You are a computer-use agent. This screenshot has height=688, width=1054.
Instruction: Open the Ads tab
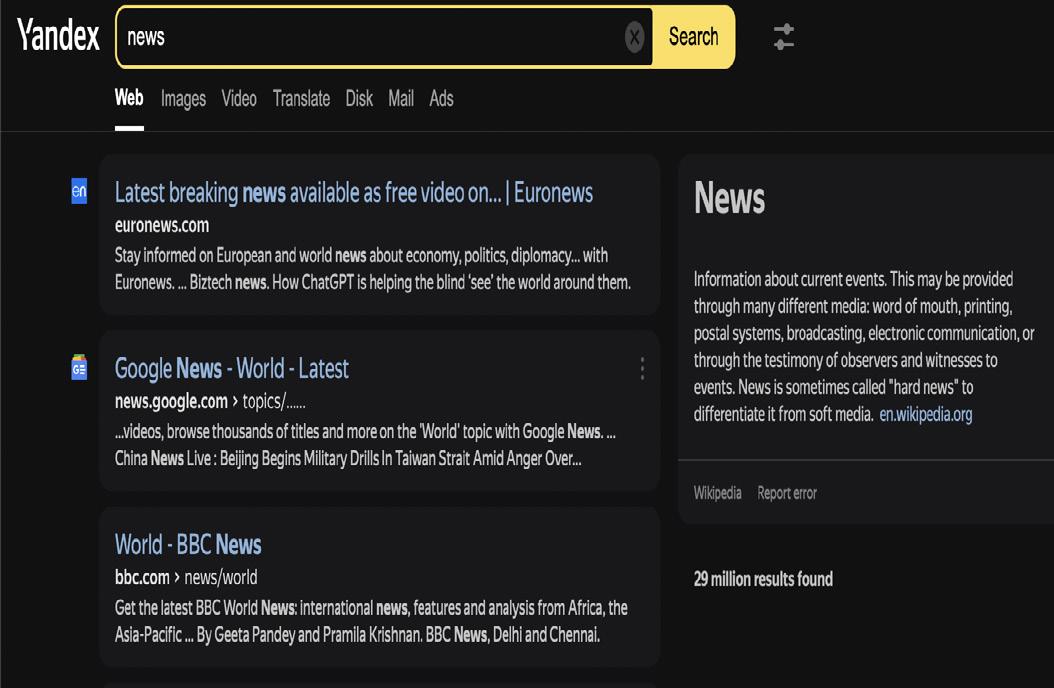(x=441, y=99)
